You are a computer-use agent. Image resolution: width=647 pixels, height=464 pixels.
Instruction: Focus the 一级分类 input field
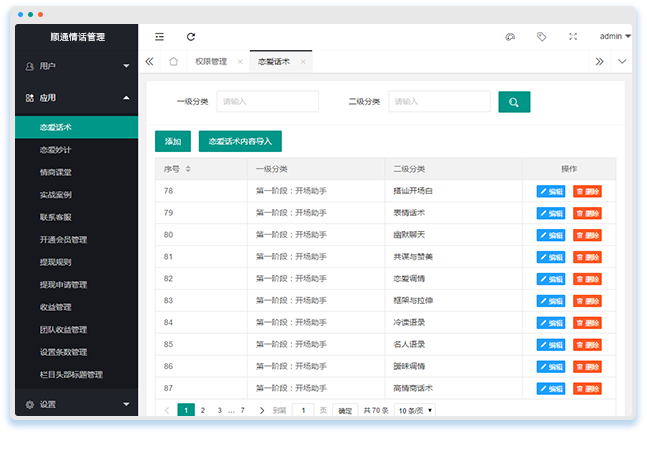(x=267, y=102)
